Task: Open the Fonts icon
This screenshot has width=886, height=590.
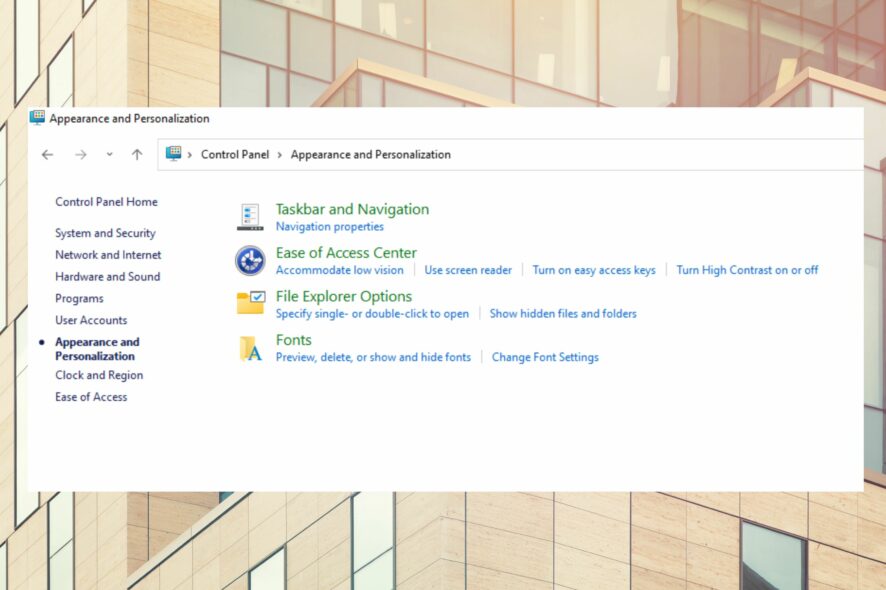Action: pyautogui.click(x=251, y=347)
